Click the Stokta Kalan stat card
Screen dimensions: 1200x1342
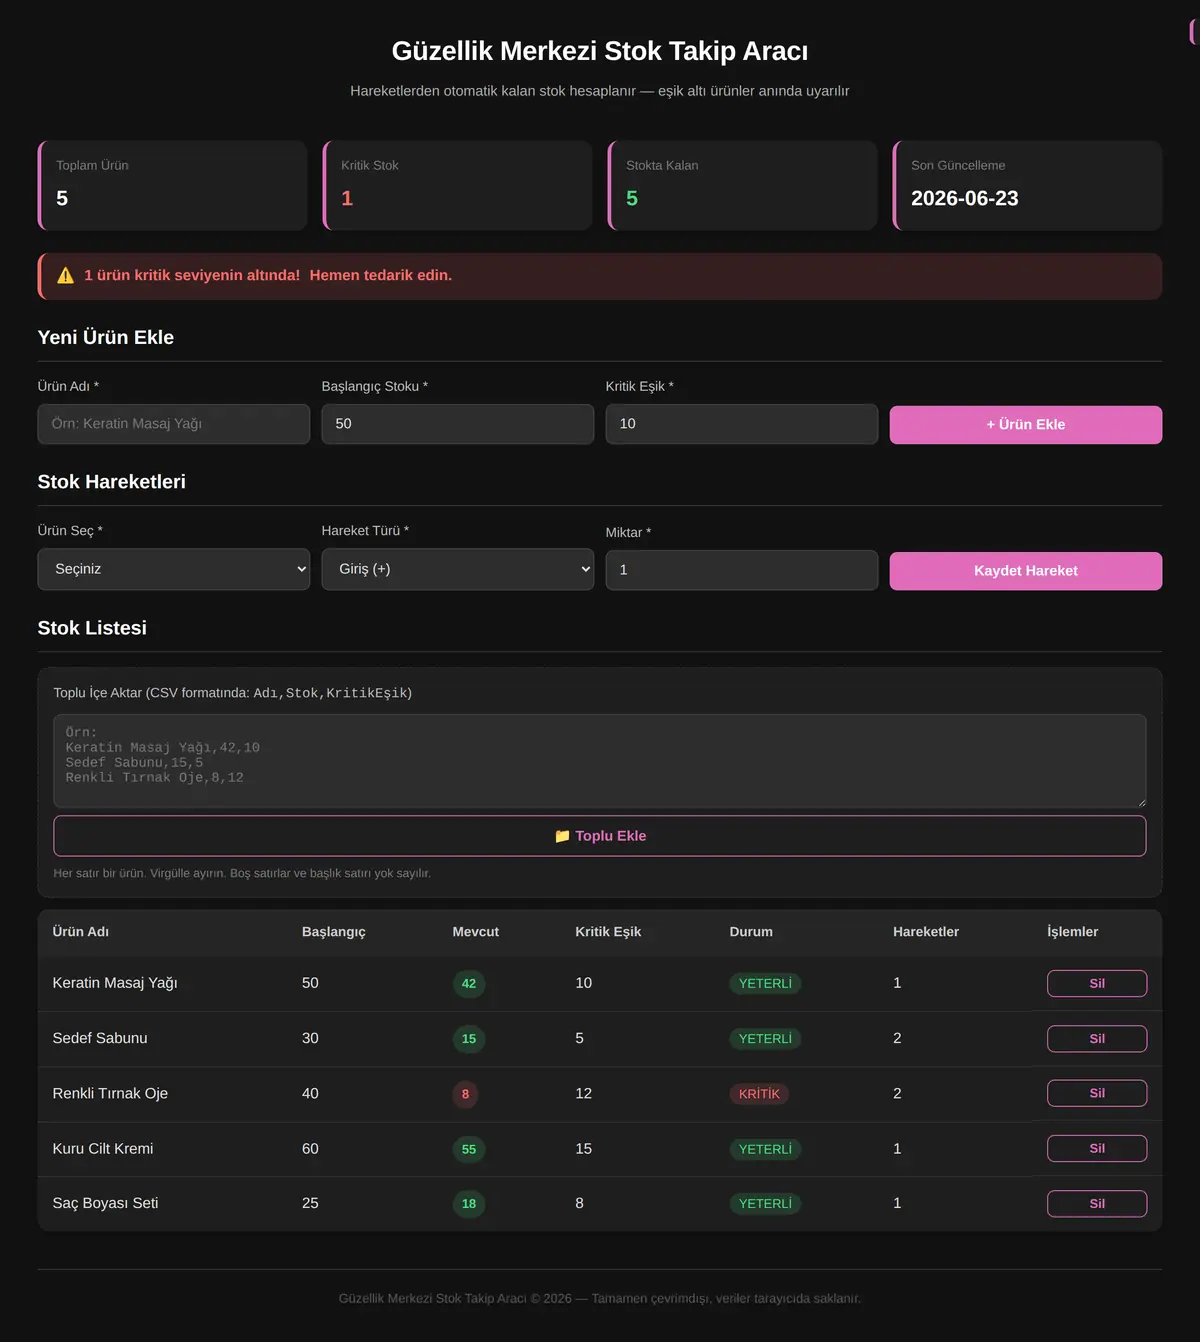click(743, 185)
